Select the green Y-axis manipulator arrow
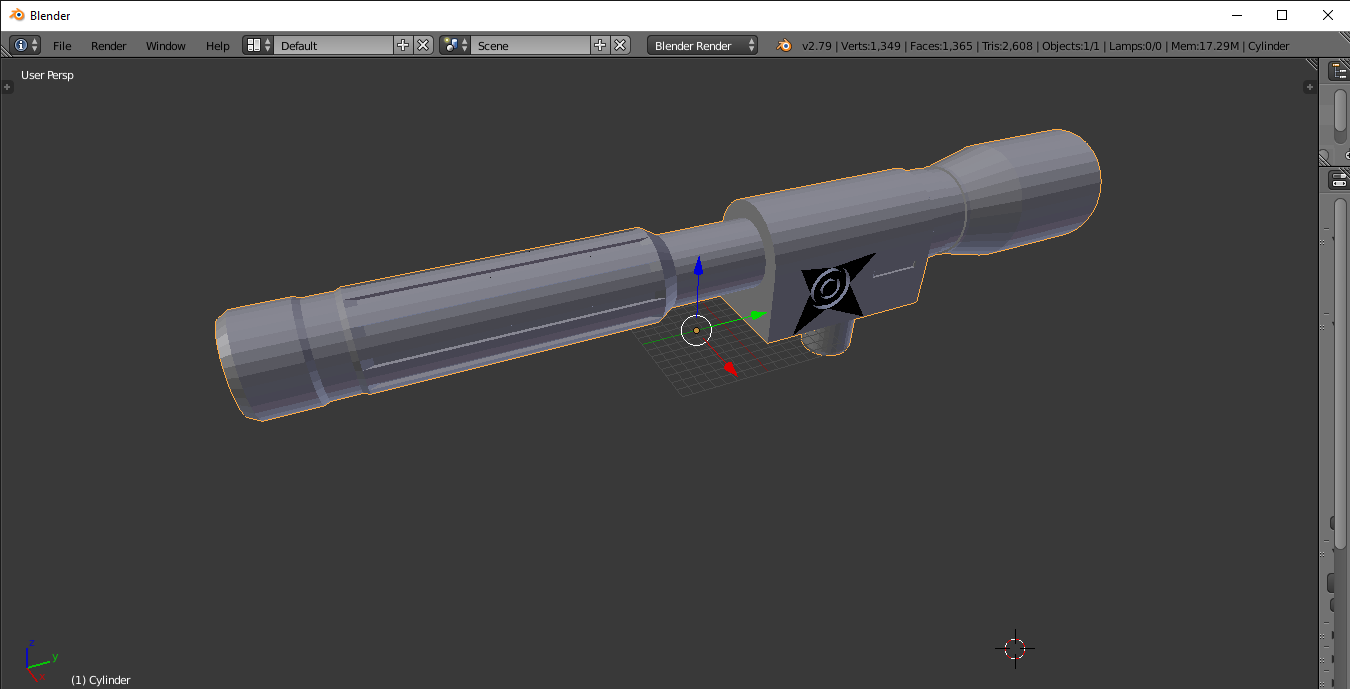Screen dimensions: 1350x689 point(756,316)
